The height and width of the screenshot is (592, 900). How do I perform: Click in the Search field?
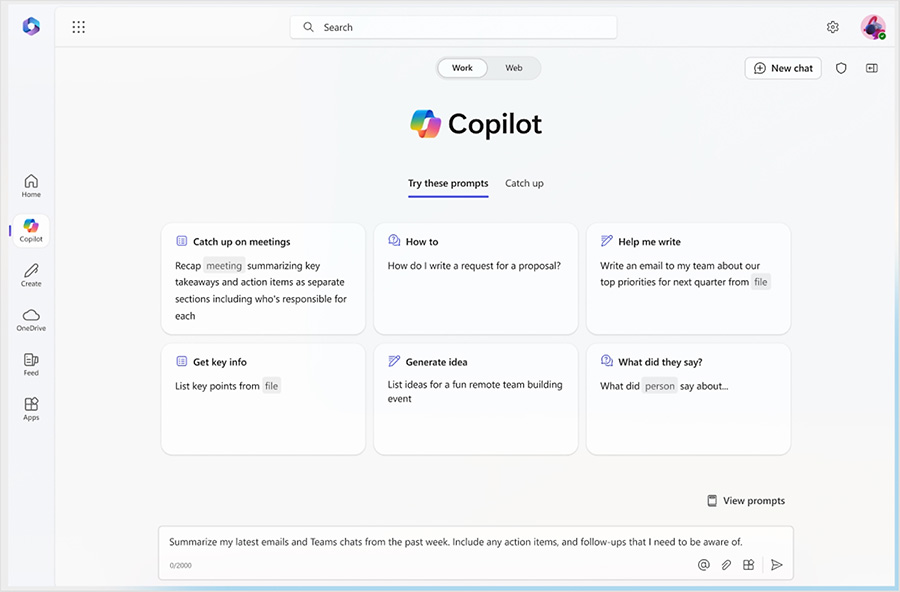coord(453,27)
